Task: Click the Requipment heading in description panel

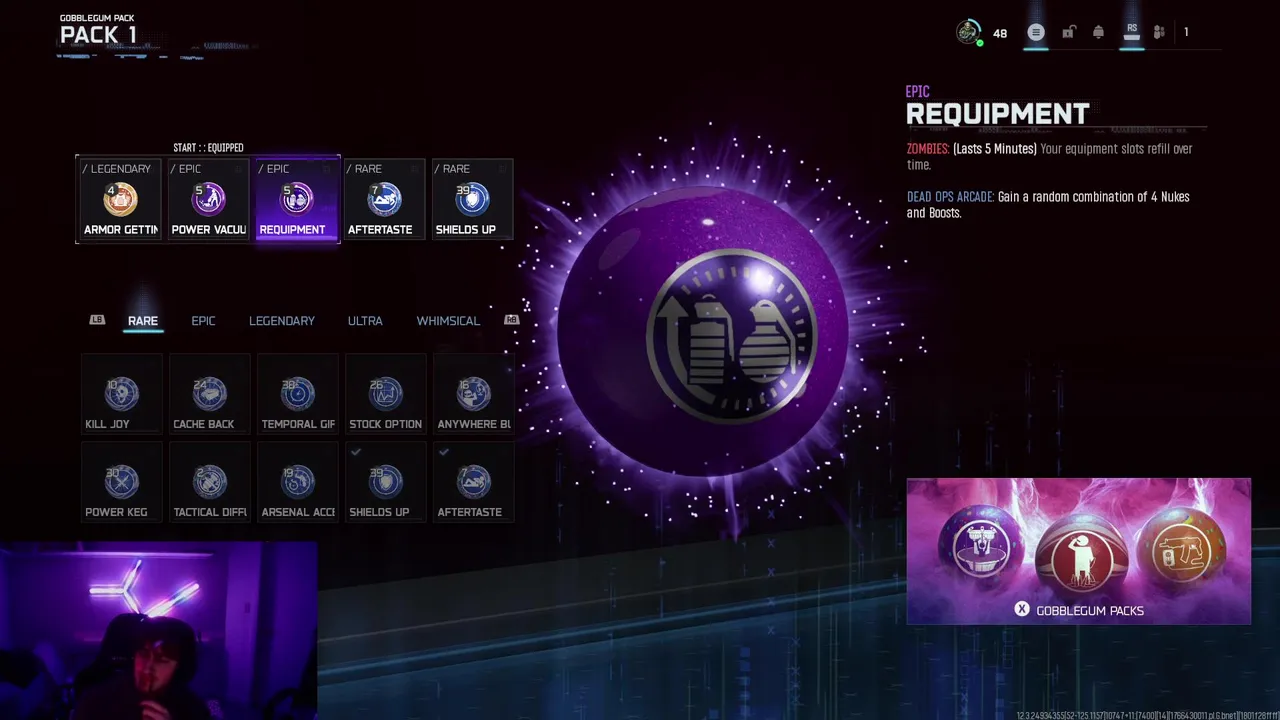Action: (997, 114)
